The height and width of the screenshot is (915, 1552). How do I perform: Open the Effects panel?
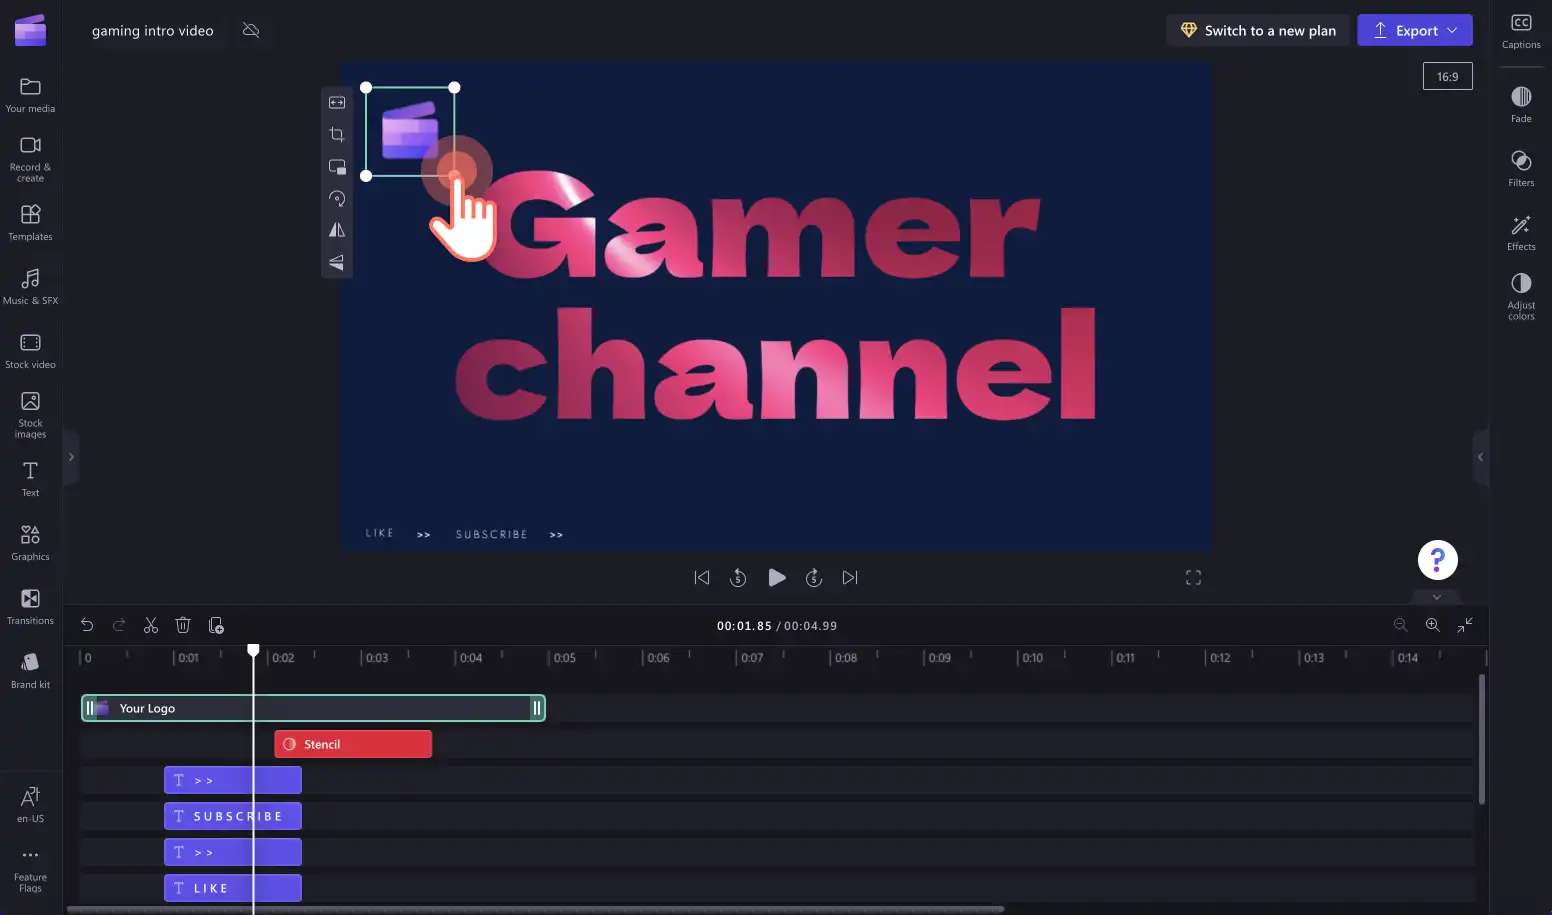tap(1521, 232)
